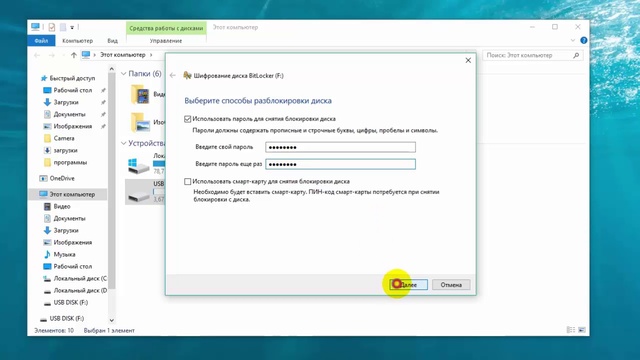The height and width of the screenshot is (360, 640).
Task: Open pinned 'Загрузки' under quick access
Action: 66,102
